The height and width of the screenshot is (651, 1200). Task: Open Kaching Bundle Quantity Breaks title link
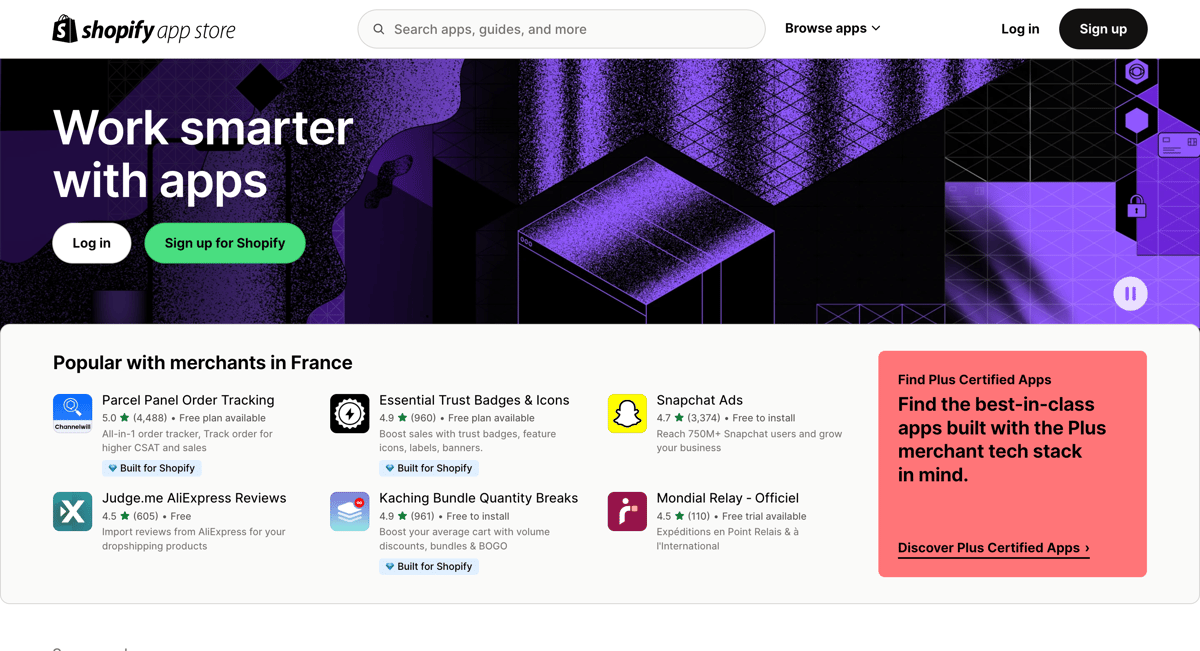point(479,498)
